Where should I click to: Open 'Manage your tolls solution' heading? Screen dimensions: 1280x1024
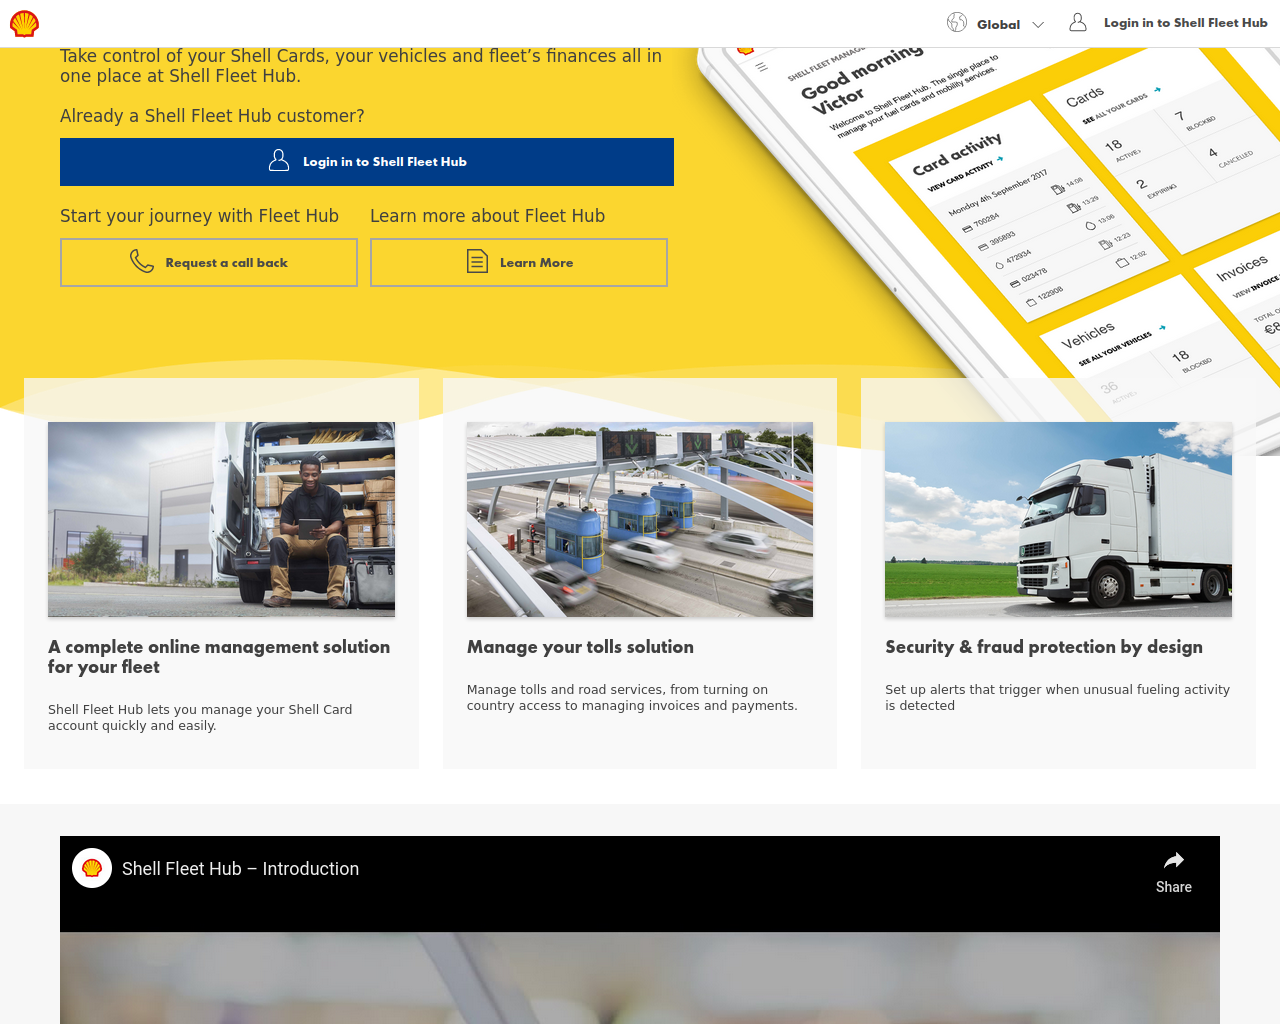coord(580,647)
